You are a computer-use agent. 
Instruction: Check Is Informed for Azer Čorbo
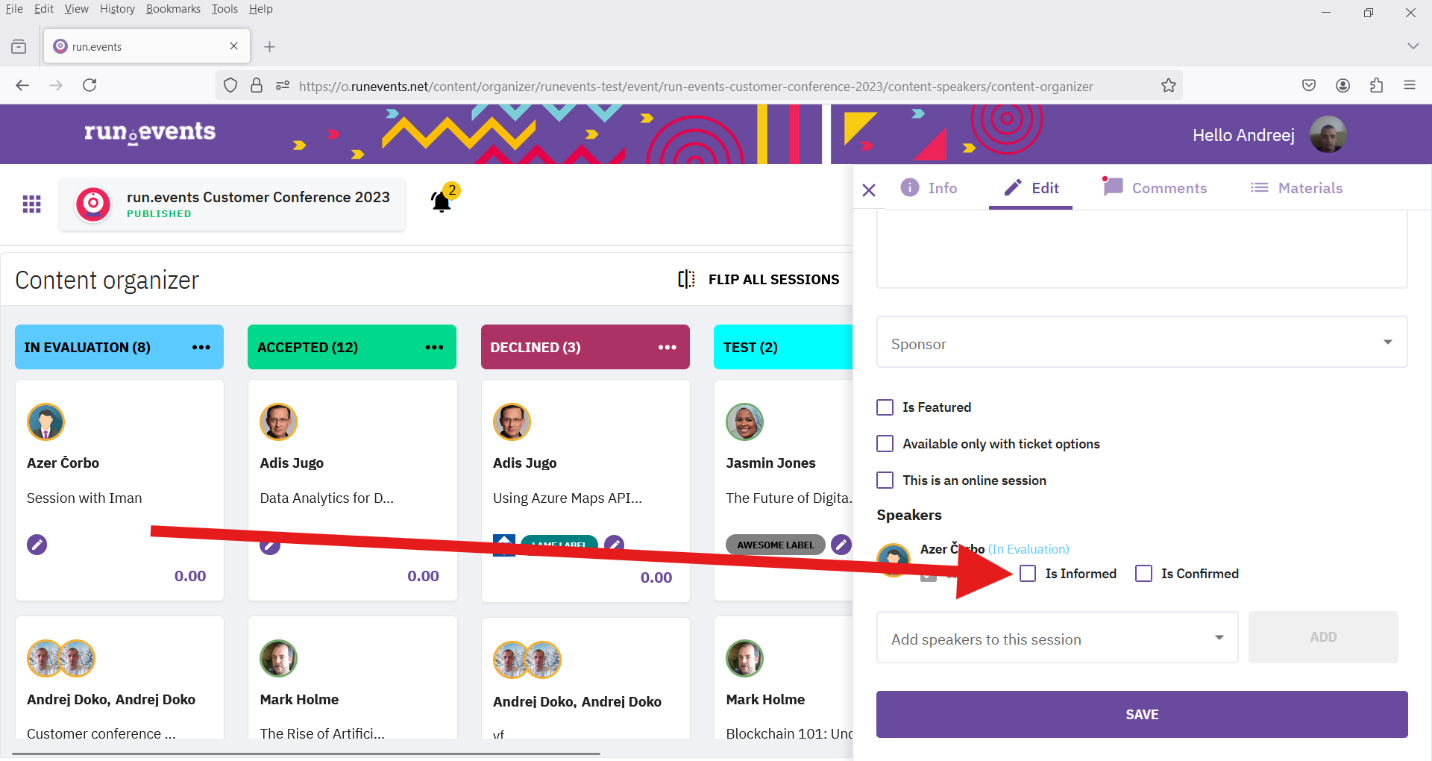(1028, 573)
